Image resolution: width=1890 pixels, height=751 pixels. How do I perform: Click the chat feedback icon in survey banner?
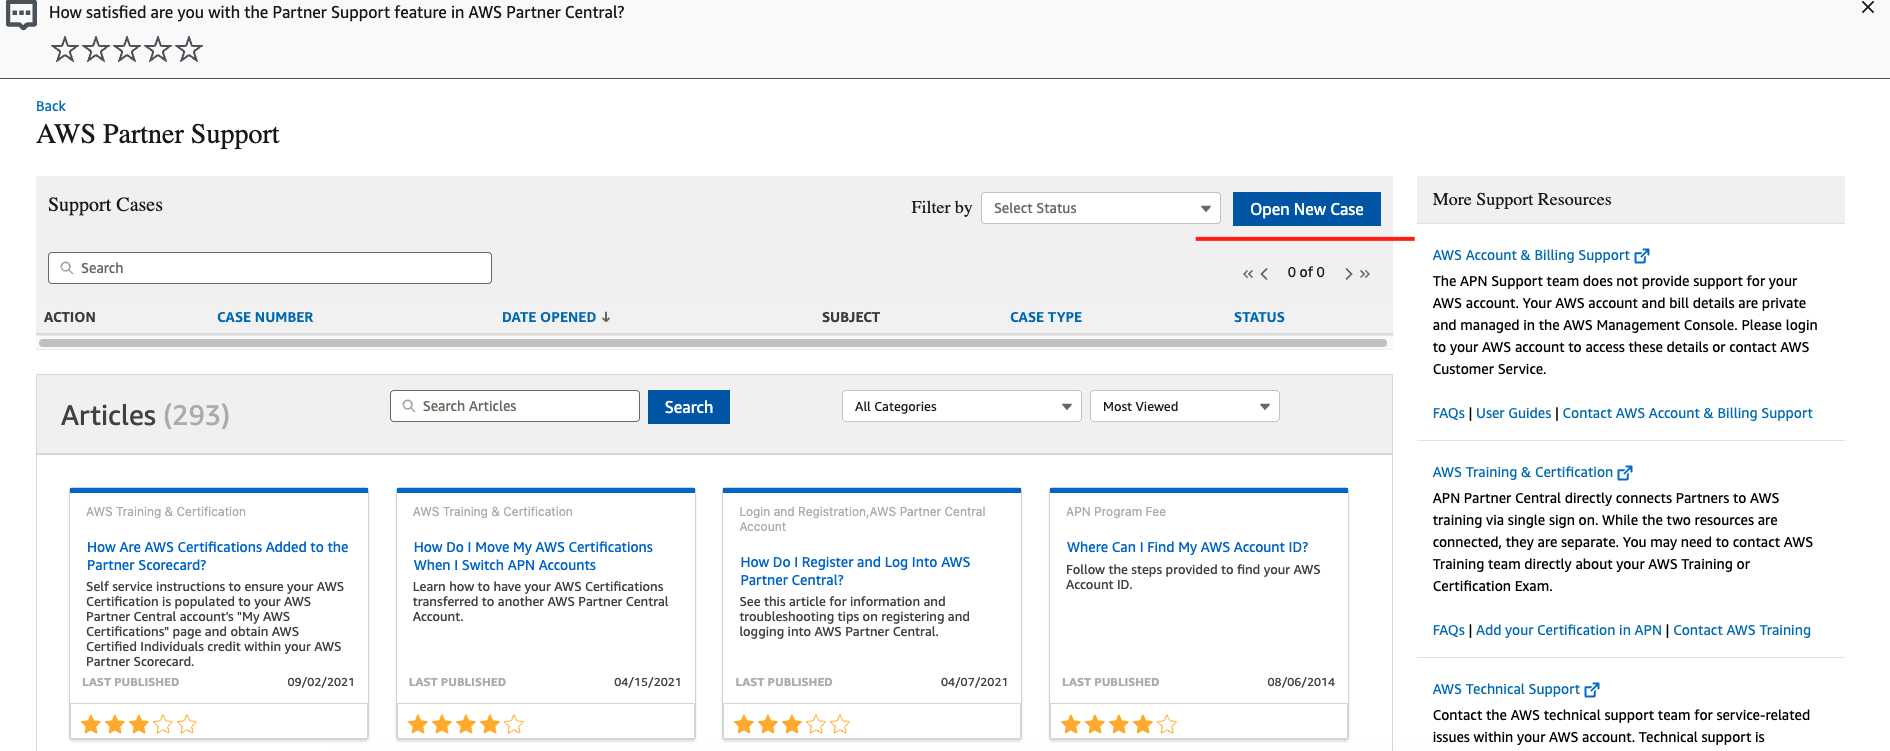pyautogui.click(x=21, y=15)
